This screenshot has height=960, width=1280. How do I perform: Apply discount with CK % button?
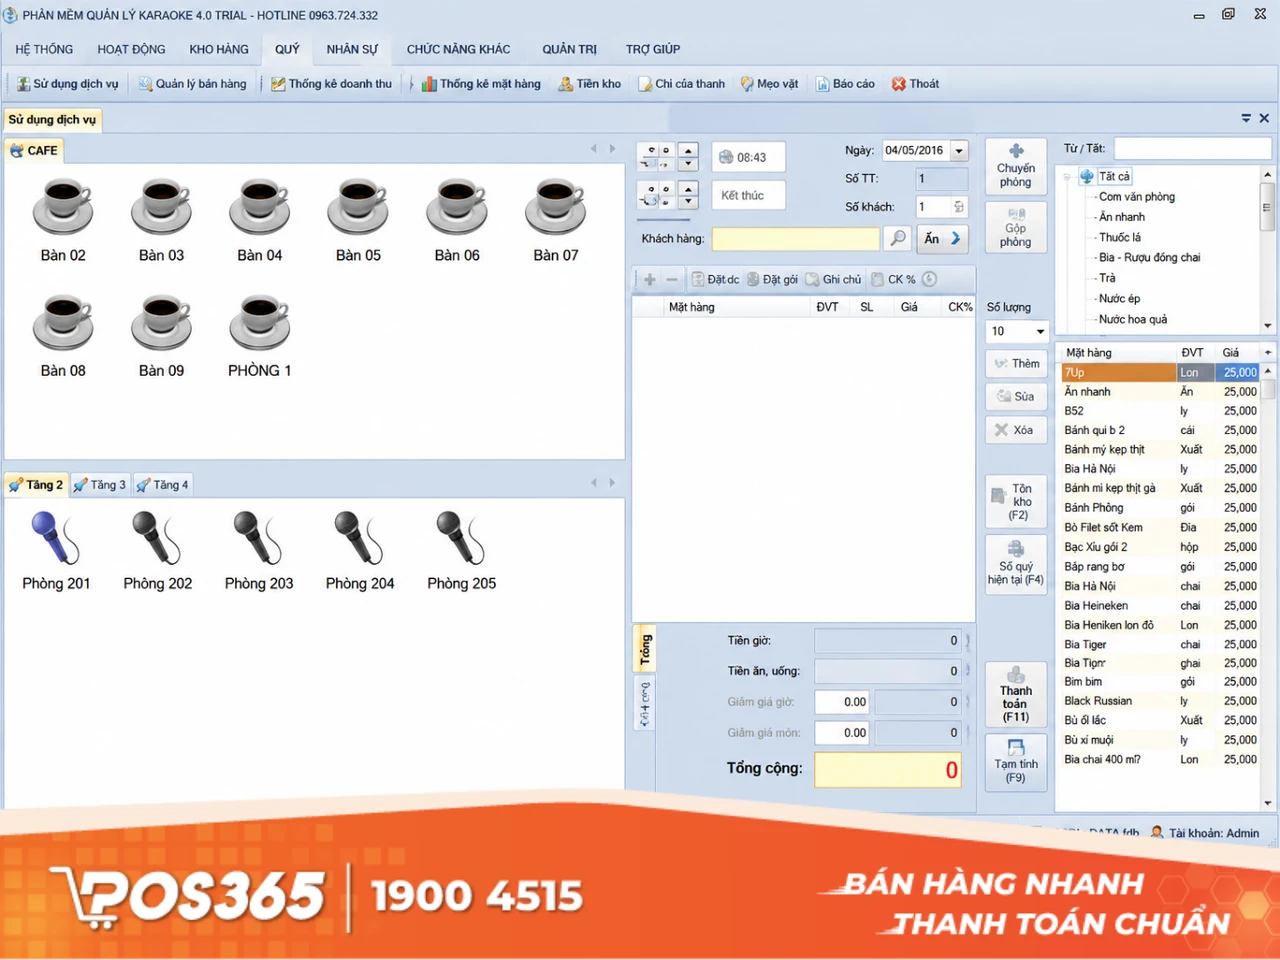coord(893,280)
